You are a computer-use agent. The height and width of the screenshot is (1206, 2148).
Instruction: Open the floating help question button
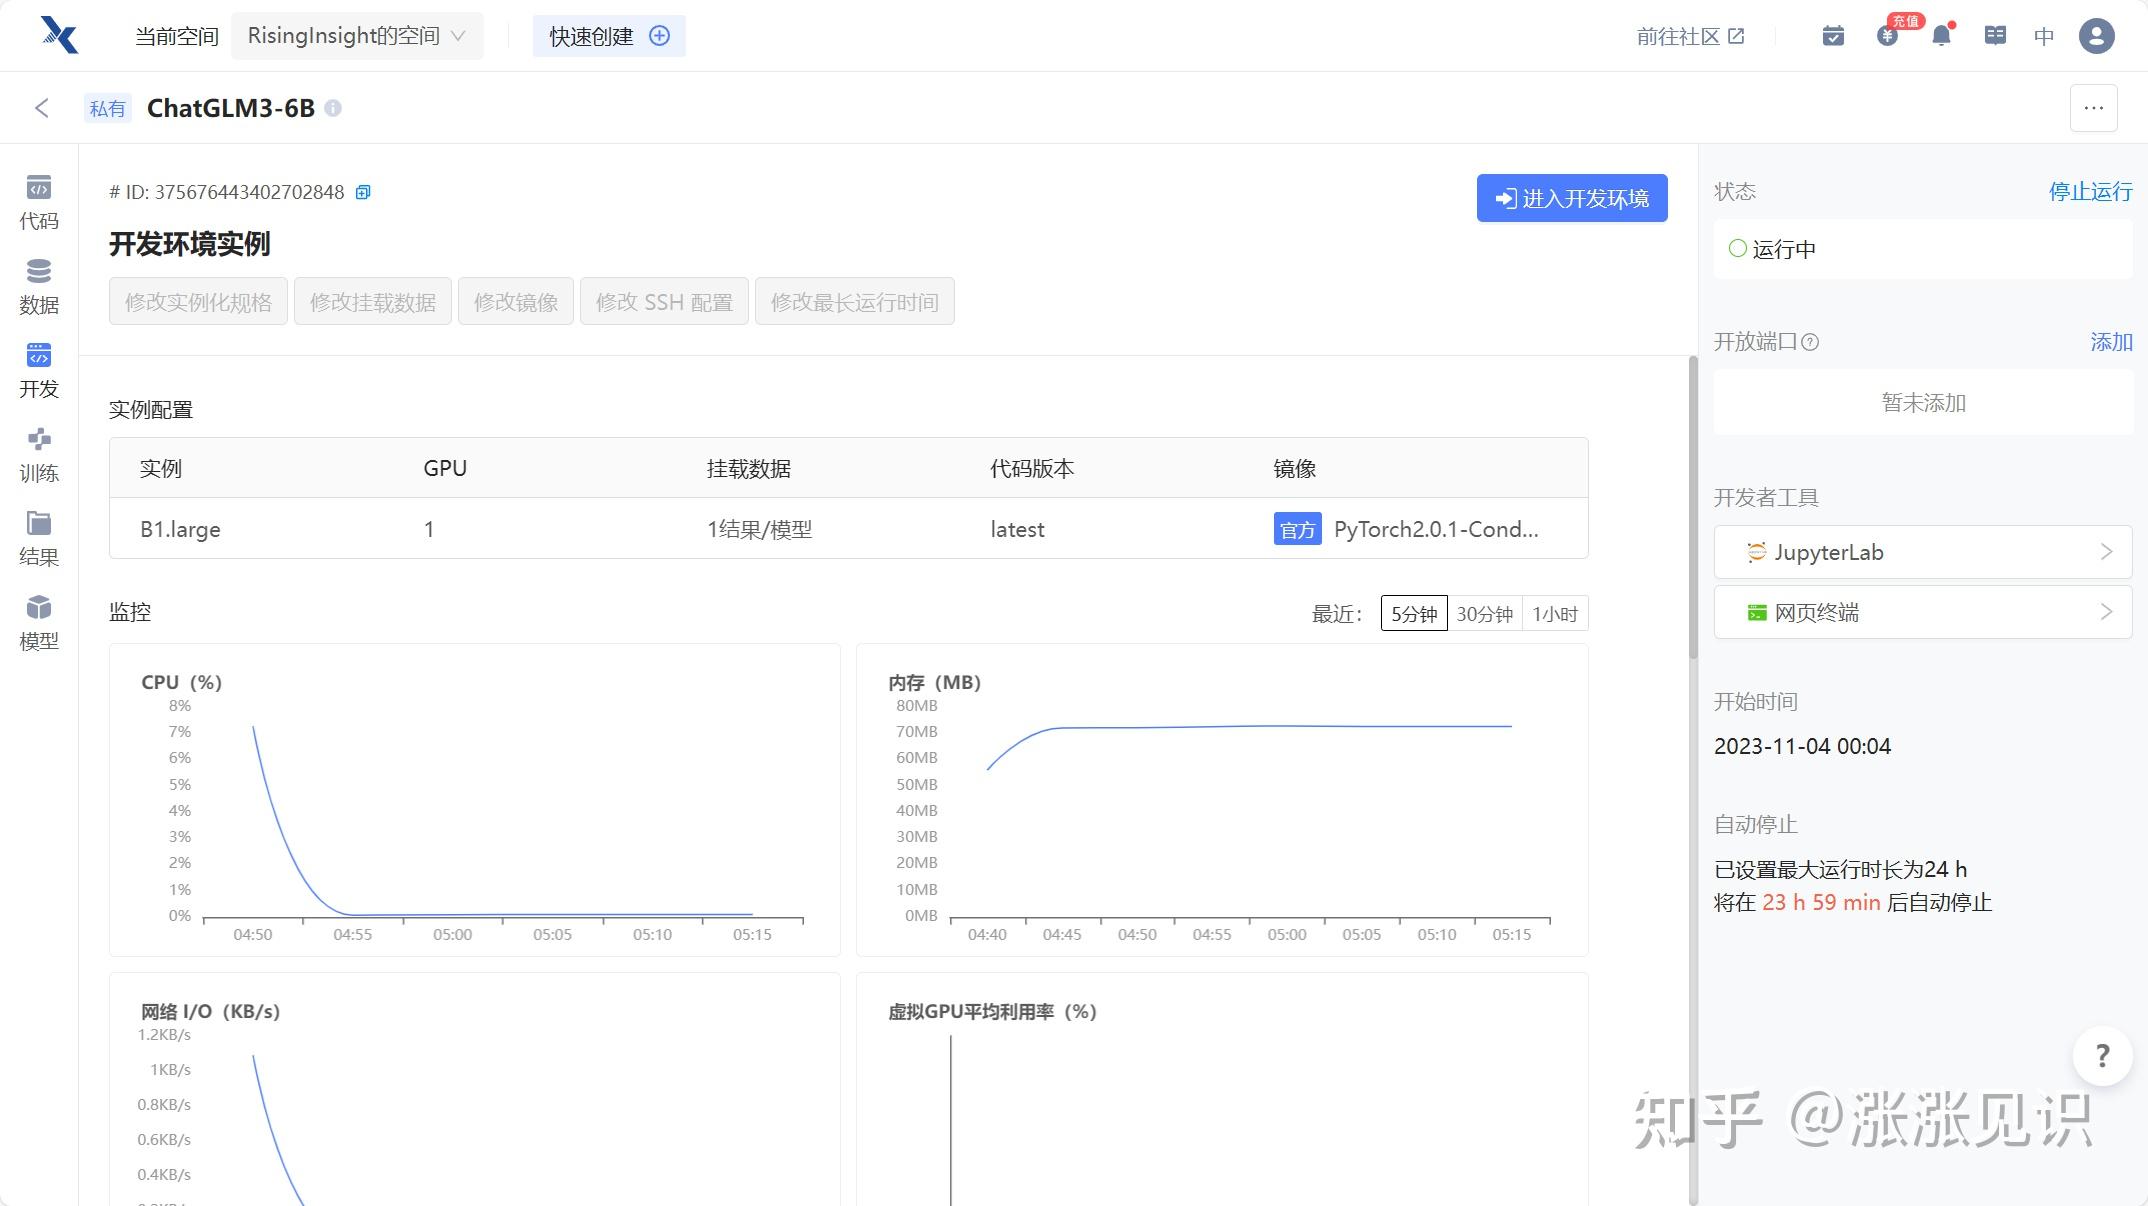[x=2102, y=1055]
